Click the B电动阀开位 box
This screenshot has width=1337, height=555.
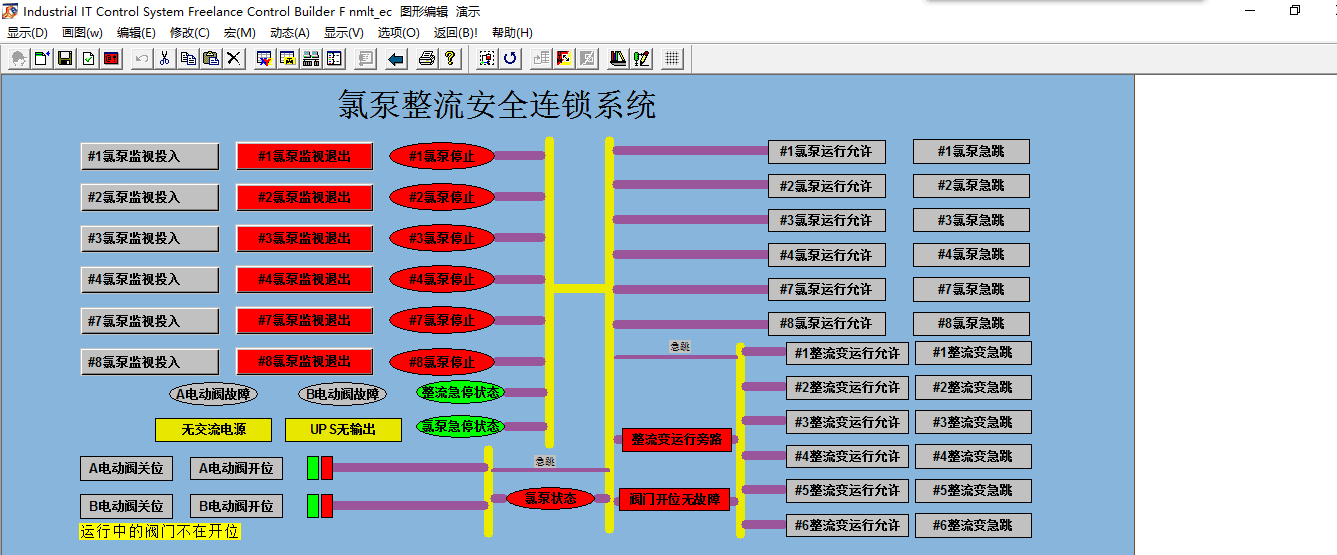236,506
